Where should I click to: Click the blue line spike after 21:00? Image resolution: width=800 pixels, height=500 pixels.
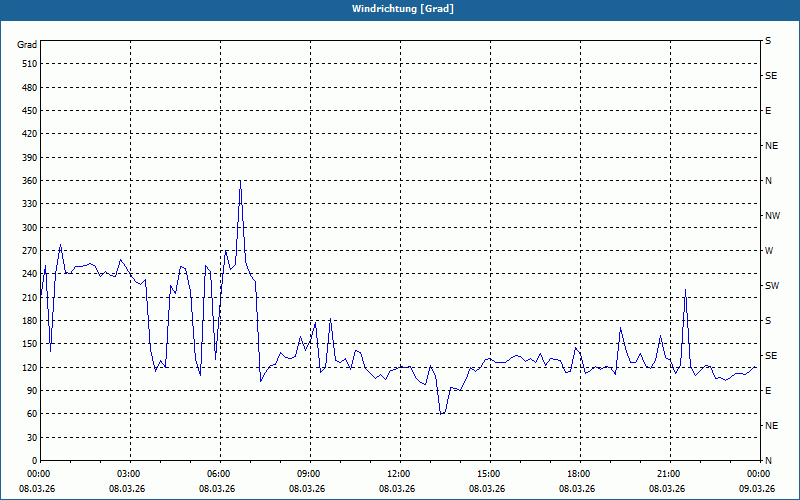click(x=685, y=290)
